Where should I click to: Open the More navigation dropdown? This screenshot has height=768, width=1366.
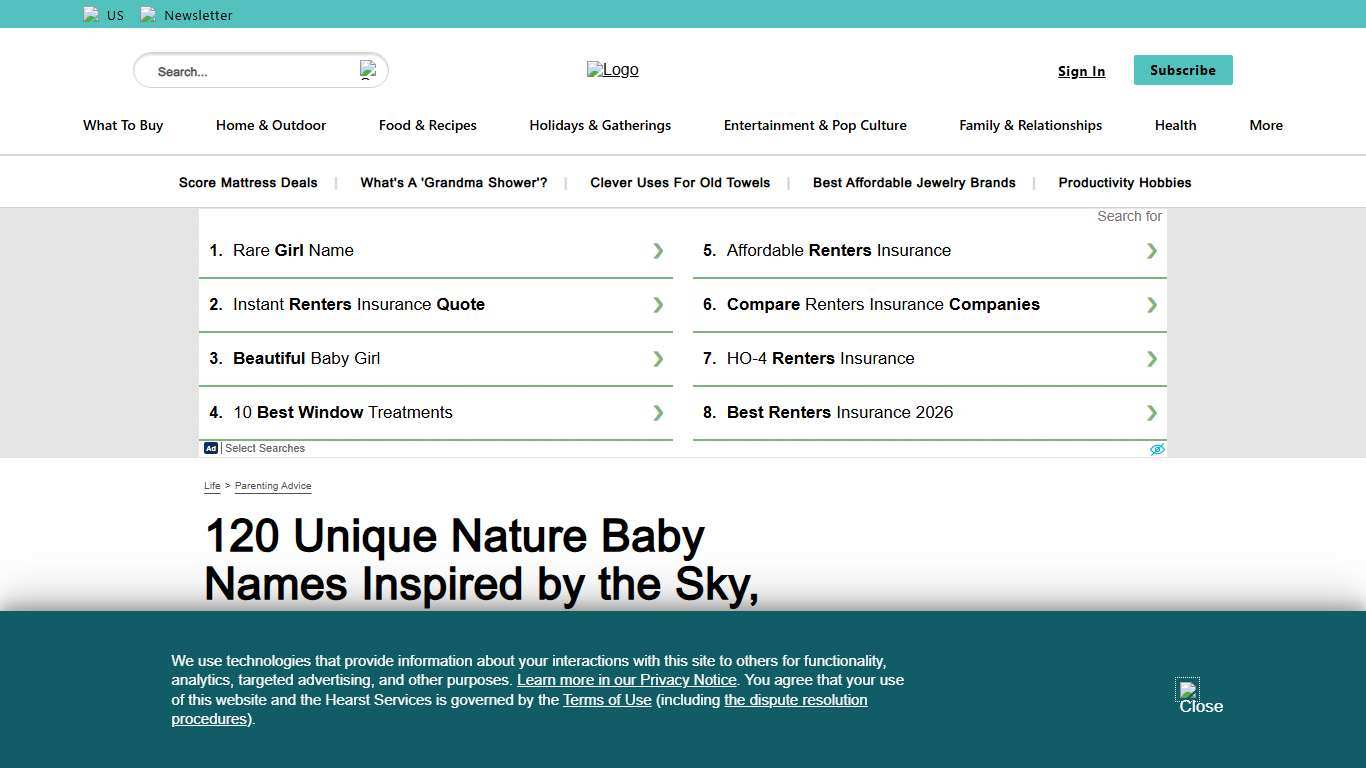[1265, 125]
